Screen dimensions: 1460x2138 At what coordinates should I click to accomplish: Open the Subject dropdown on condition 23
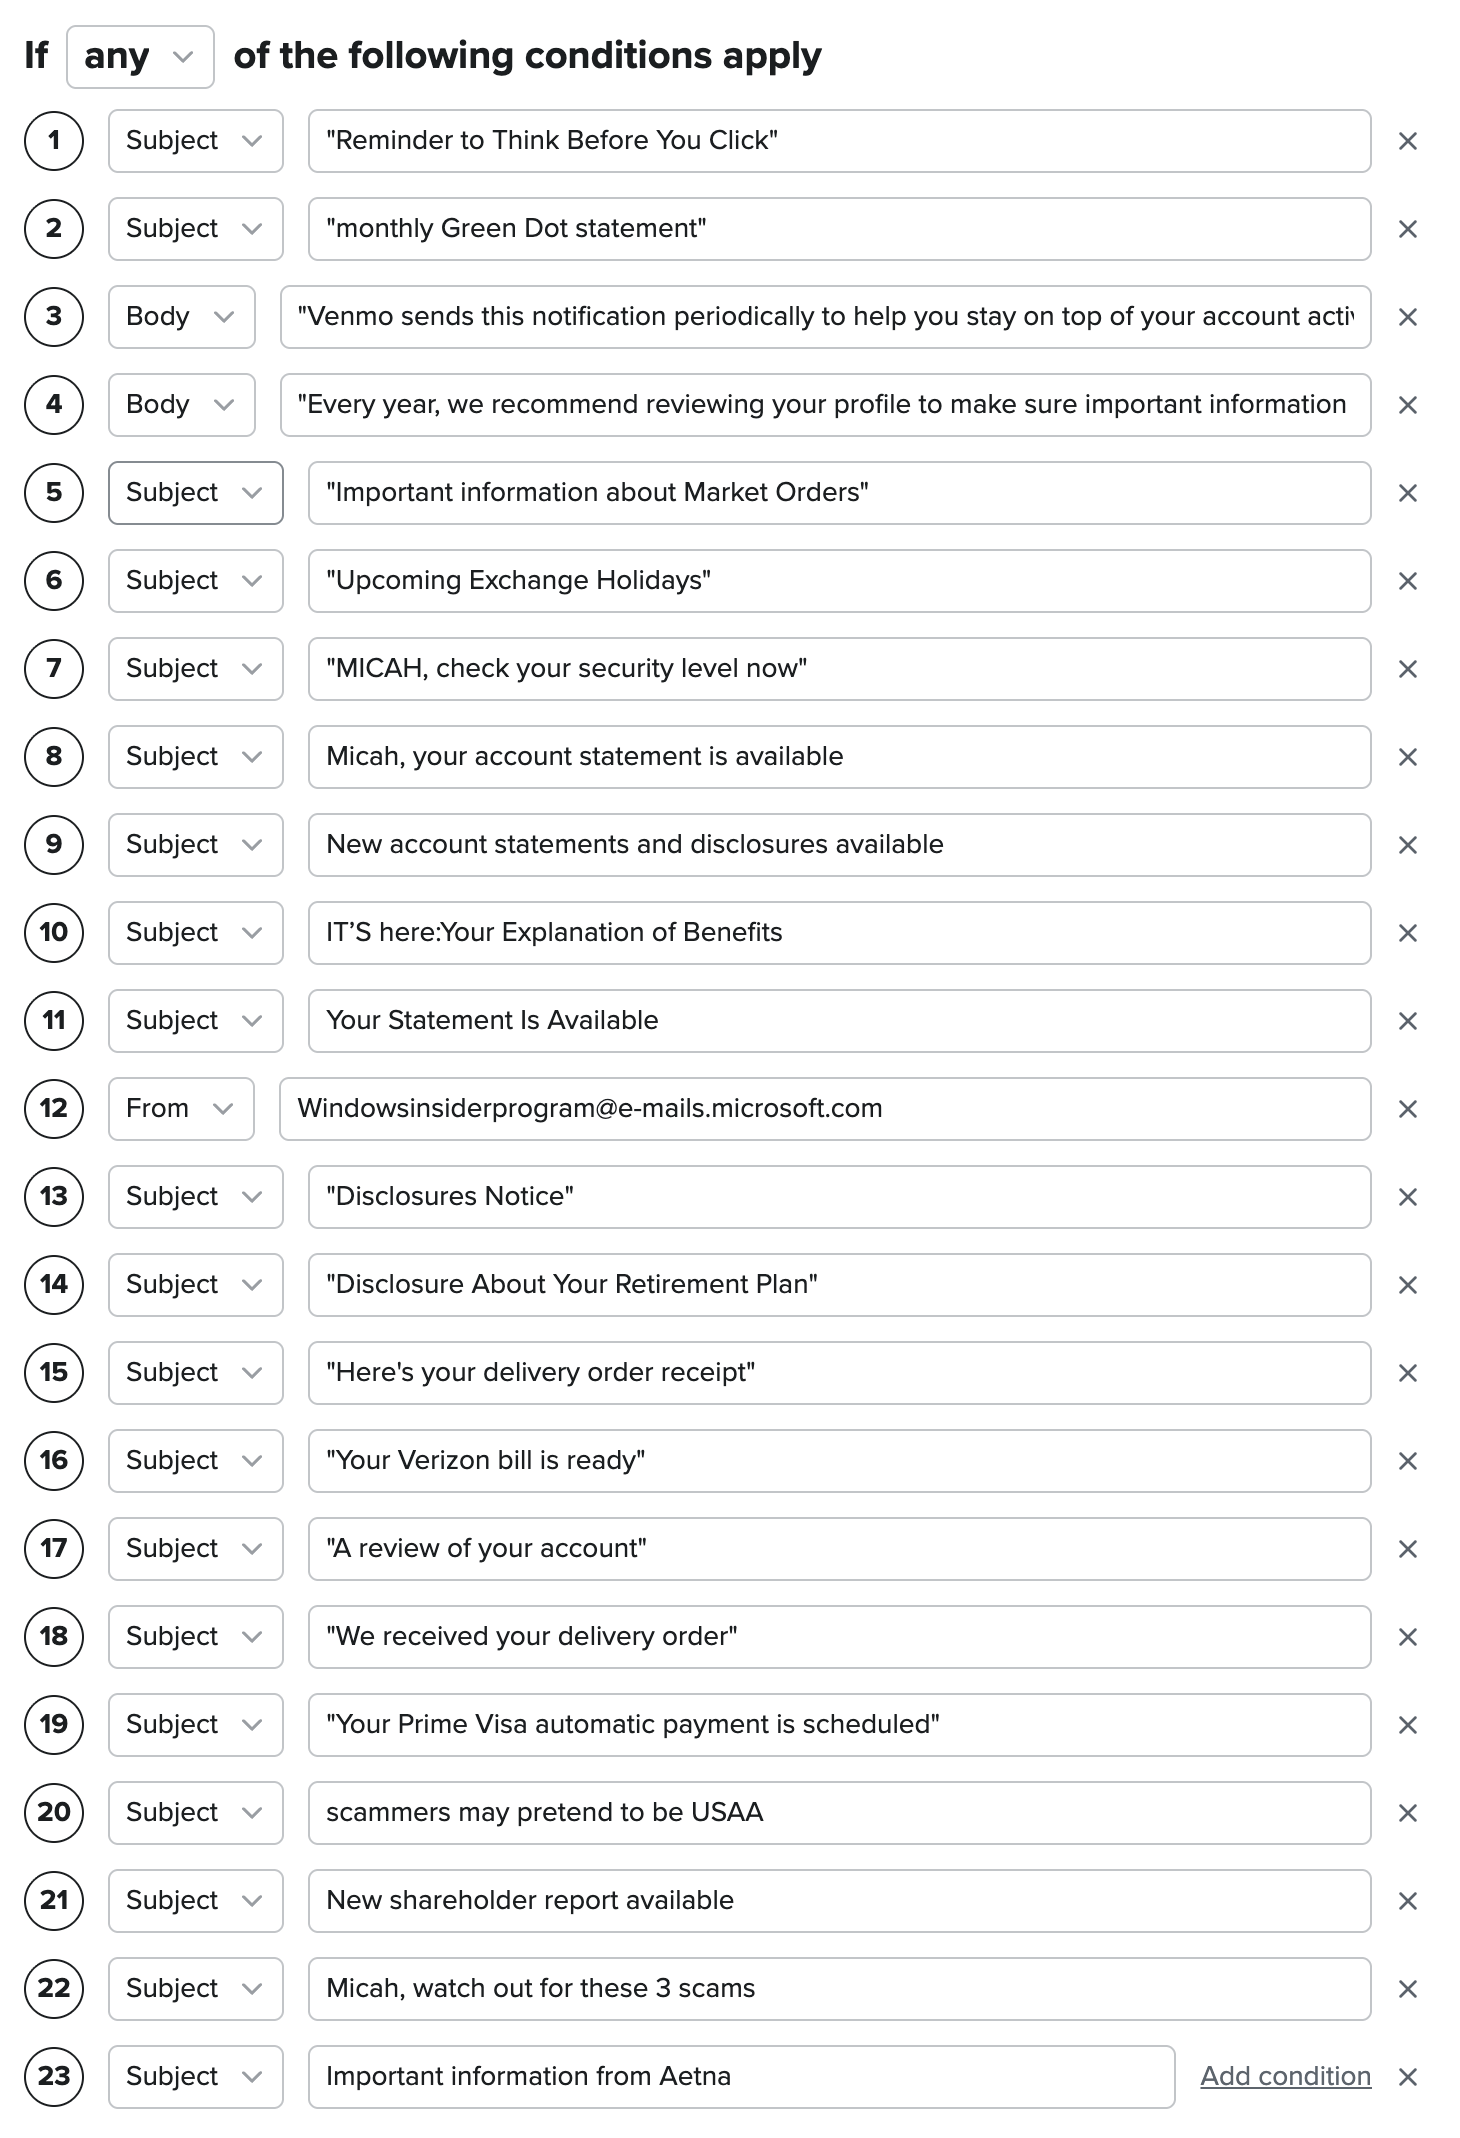point(195,2077)
